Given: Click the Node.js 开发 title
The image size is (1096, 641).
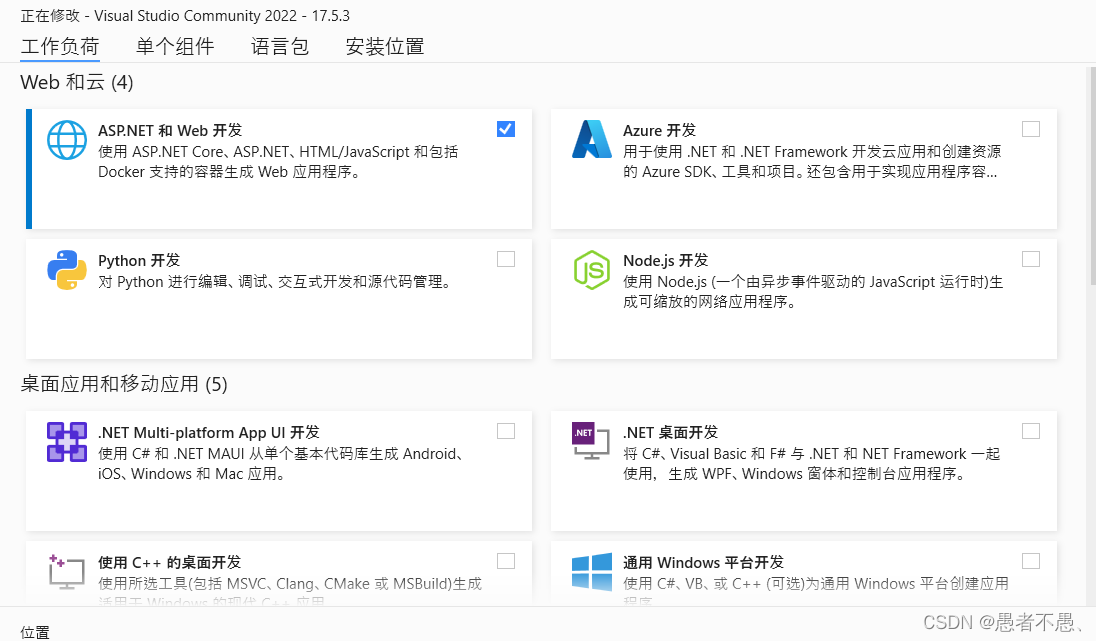Looking at the screenshot, I should [665, 261].
